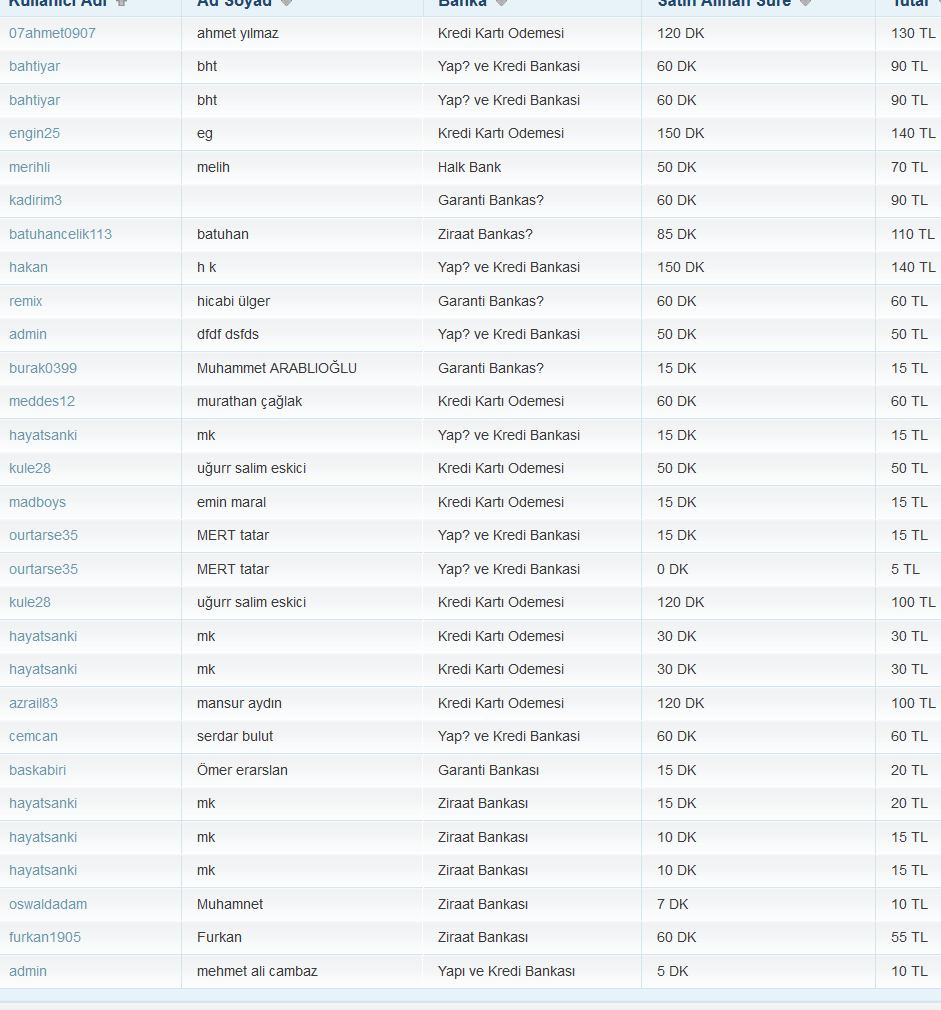Open furkan1905 username link
The image size is (941, 1010).
coord(45,937)
